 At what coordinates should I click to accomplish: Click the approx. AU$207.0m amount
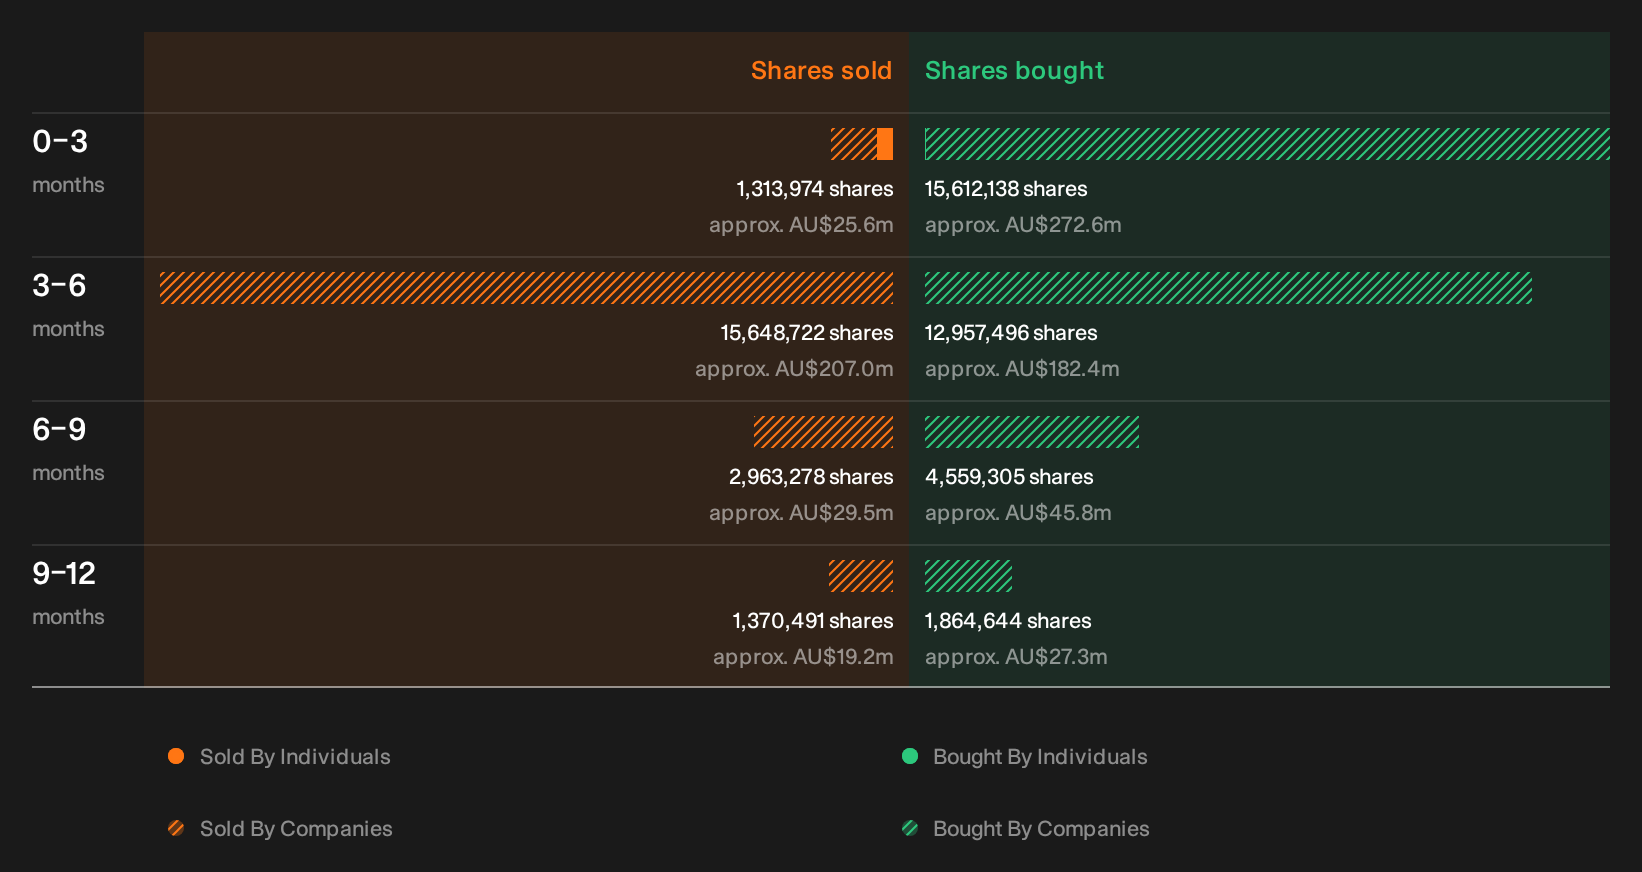click(x=794, y=369)
